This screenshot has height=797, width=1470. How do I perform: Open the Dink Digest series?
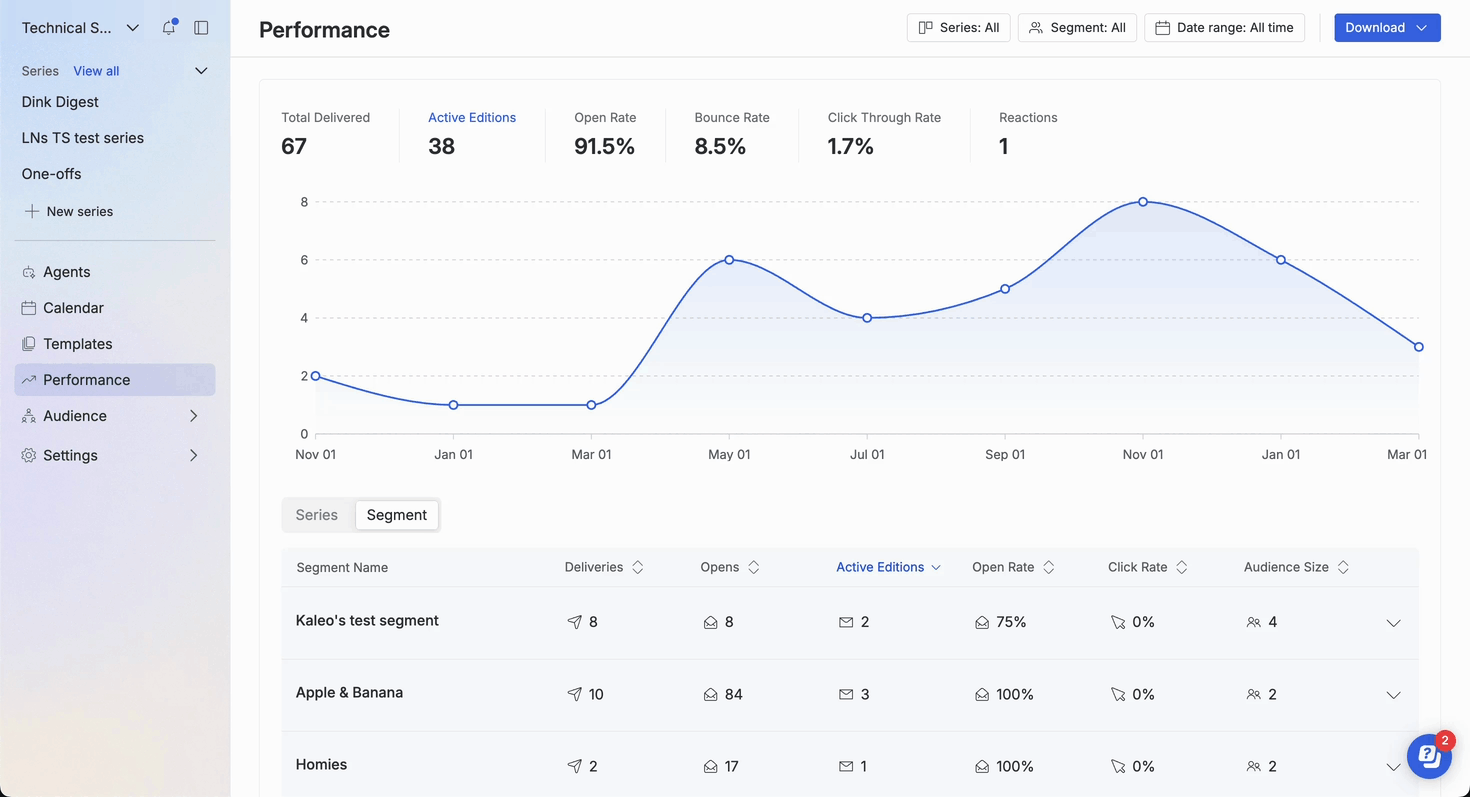pyautogui.click(x=60, y=102)
